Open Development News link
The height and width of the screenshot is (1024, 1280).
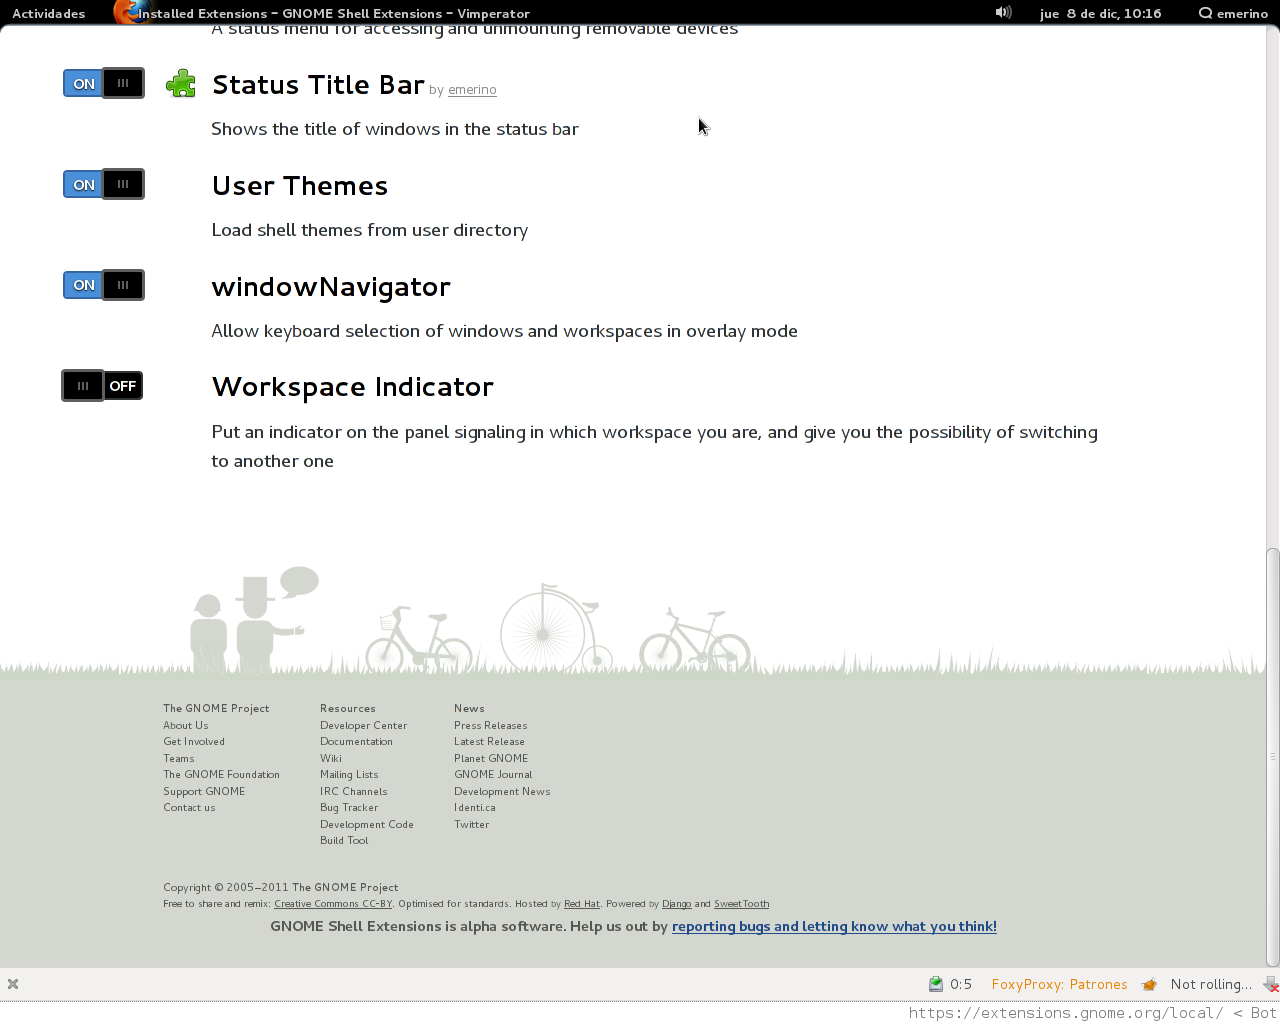pyautogui.click(x=502, y=791)
